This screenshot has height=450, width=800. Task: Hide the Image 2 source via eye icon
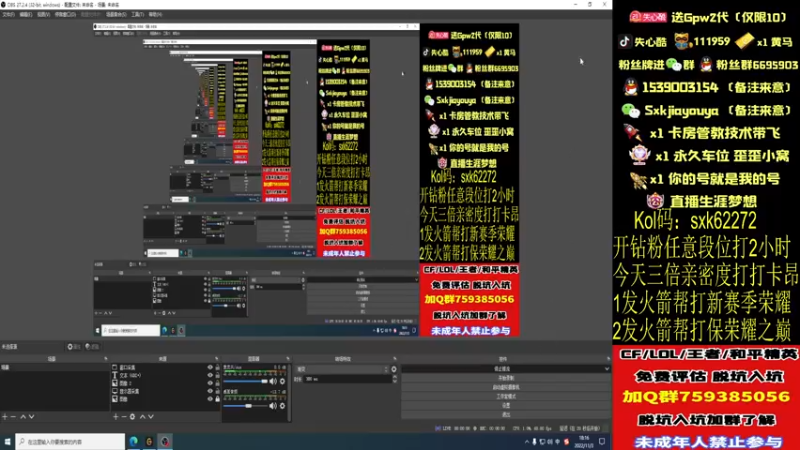[210, 383]
